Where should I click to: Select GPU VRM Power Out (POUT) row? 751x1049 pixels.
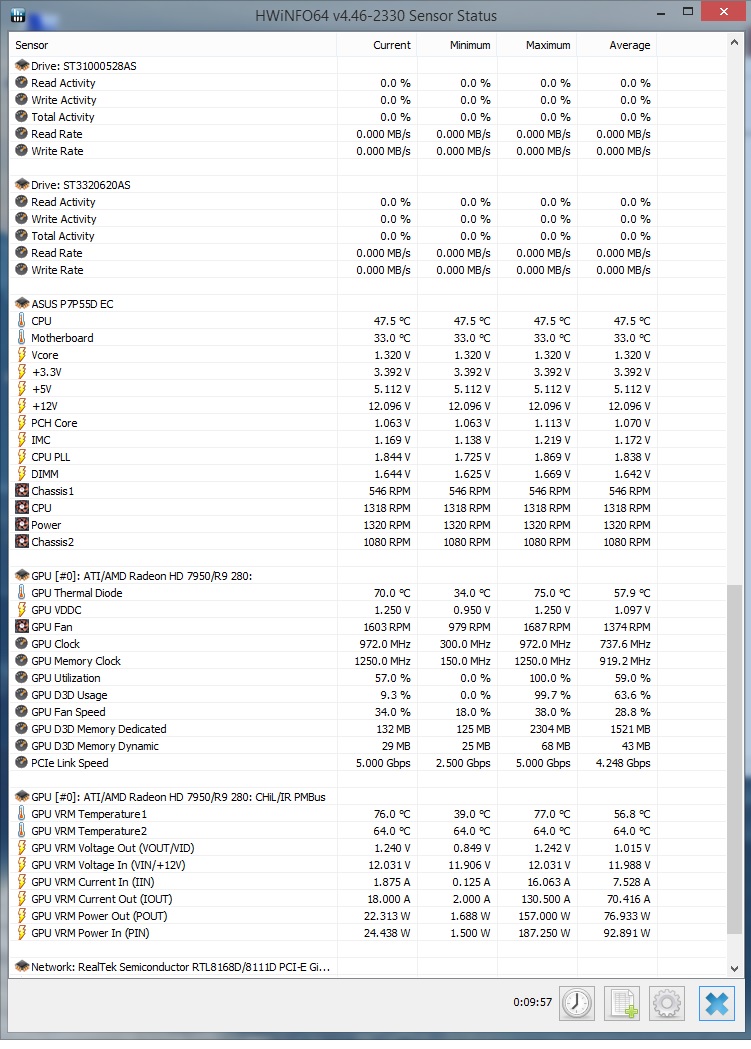(368, 916)
